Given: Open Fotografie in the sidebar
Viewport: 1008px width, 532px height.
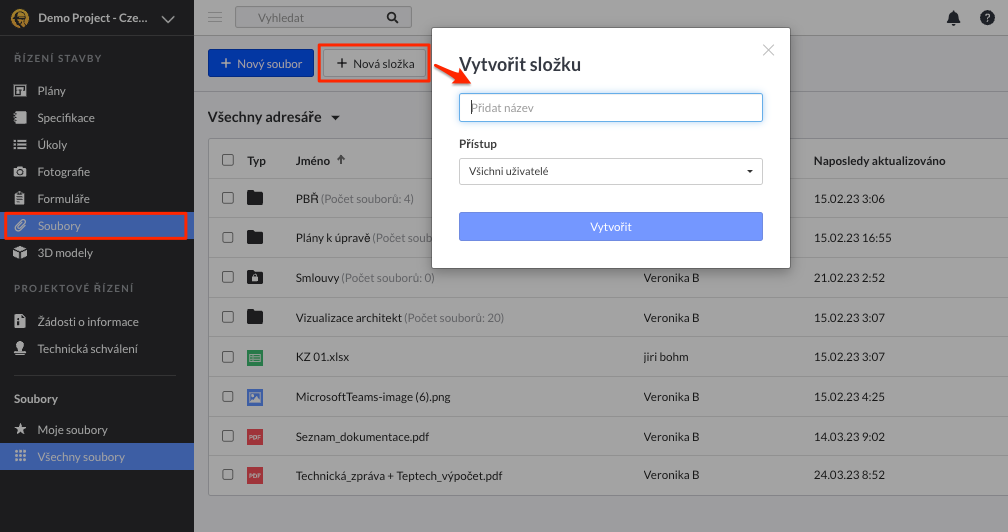Looking at the screenshot, I should click(x=63, y=172).
